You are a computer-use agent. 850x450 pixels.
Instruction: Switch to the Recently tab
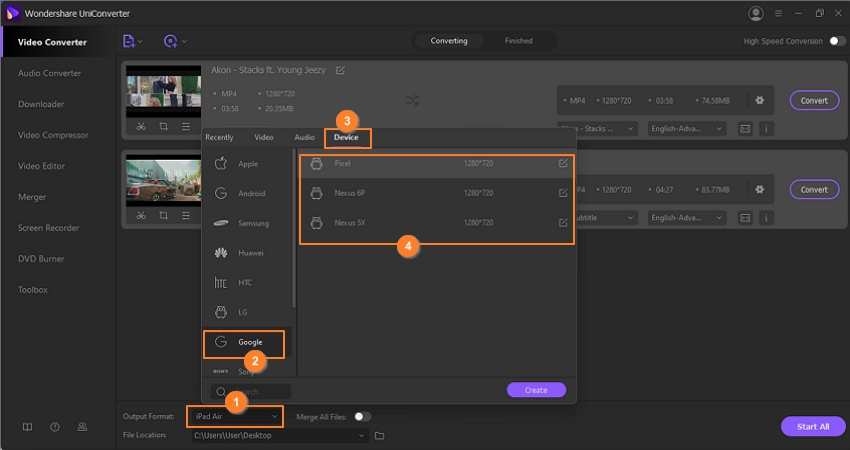[x=219, y=137]
